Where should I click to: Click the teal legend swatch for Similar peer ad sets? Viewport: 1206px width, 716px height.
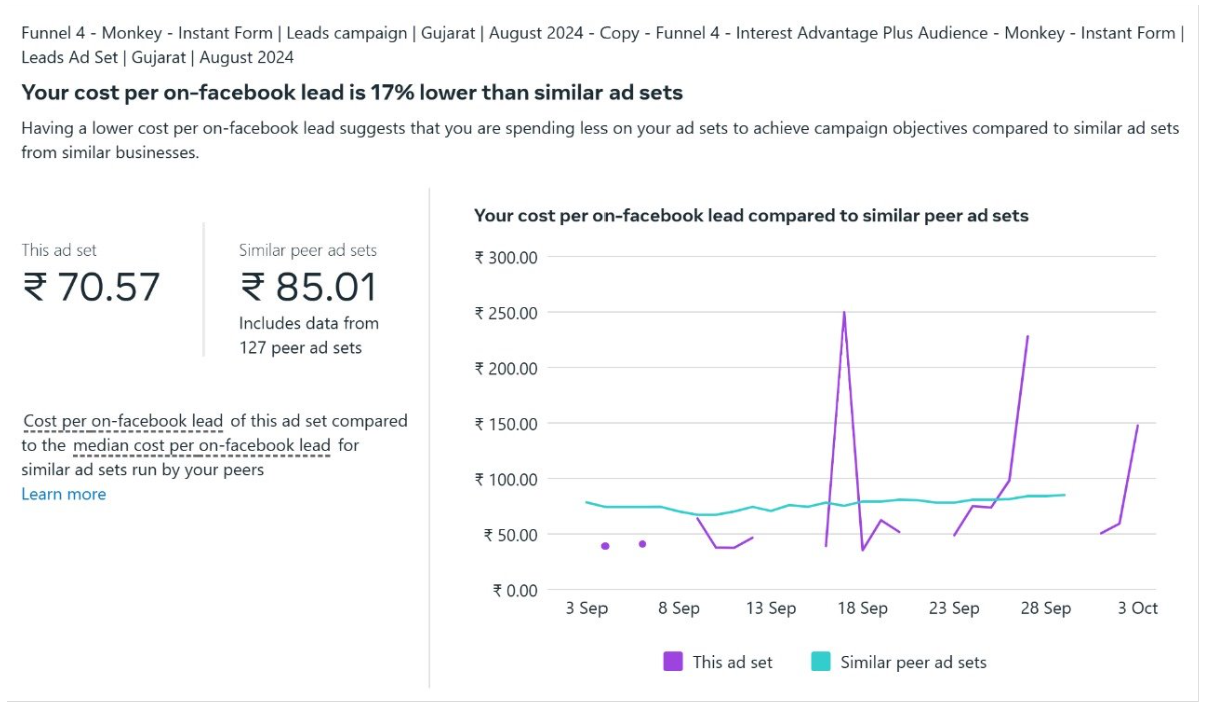pos(821,662)
